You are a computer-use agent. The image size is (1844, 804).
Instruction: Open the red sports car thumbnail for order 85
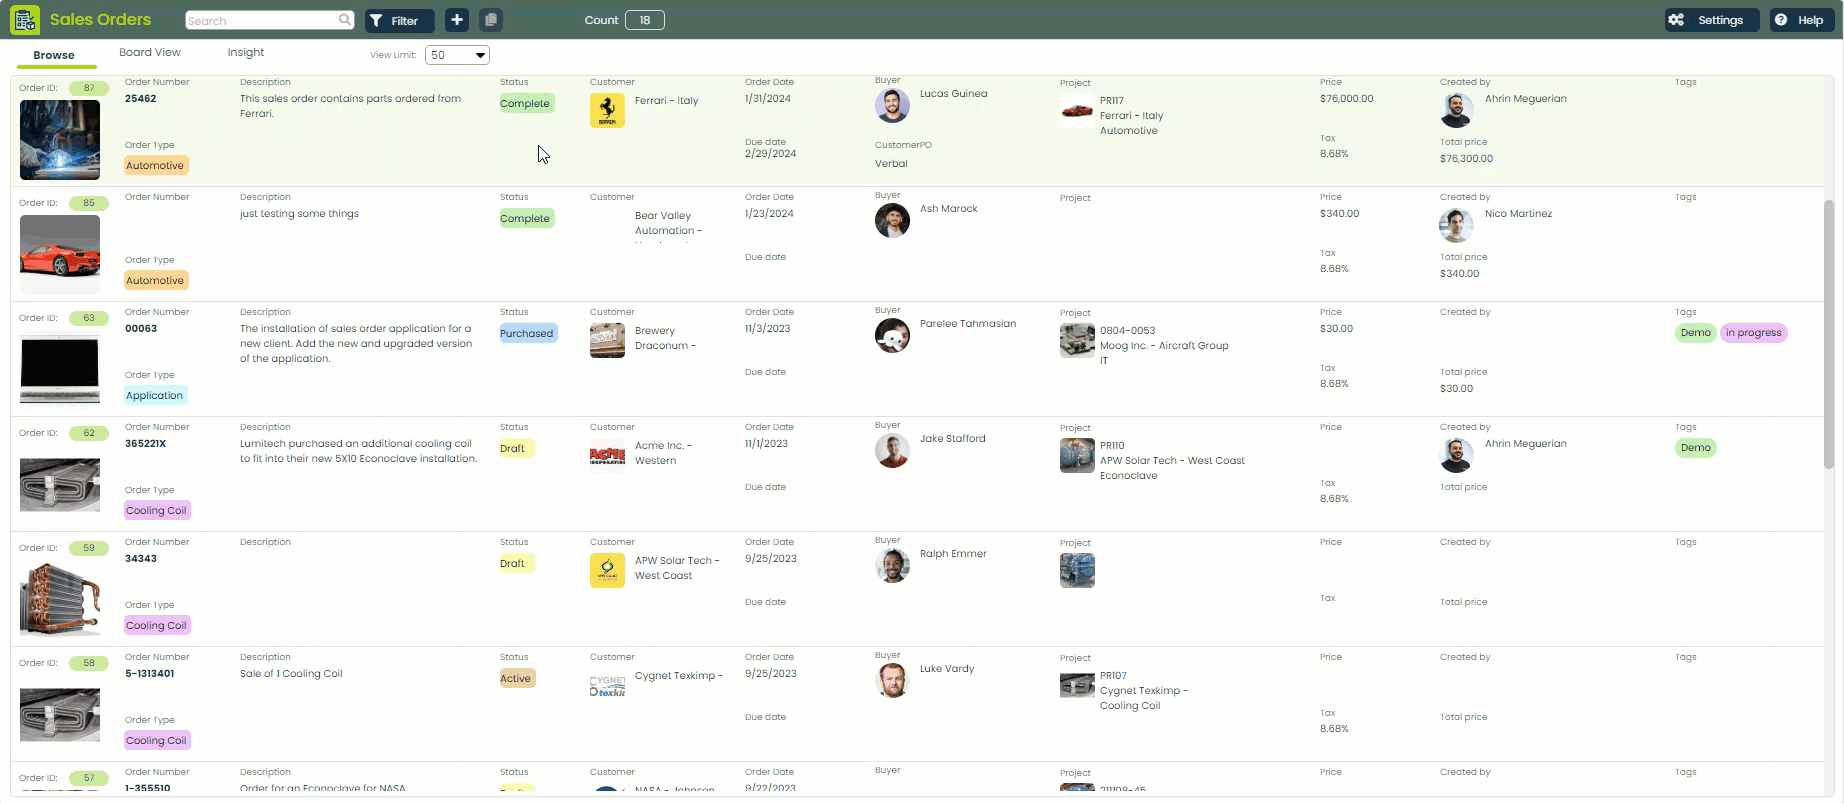point(60,254)
